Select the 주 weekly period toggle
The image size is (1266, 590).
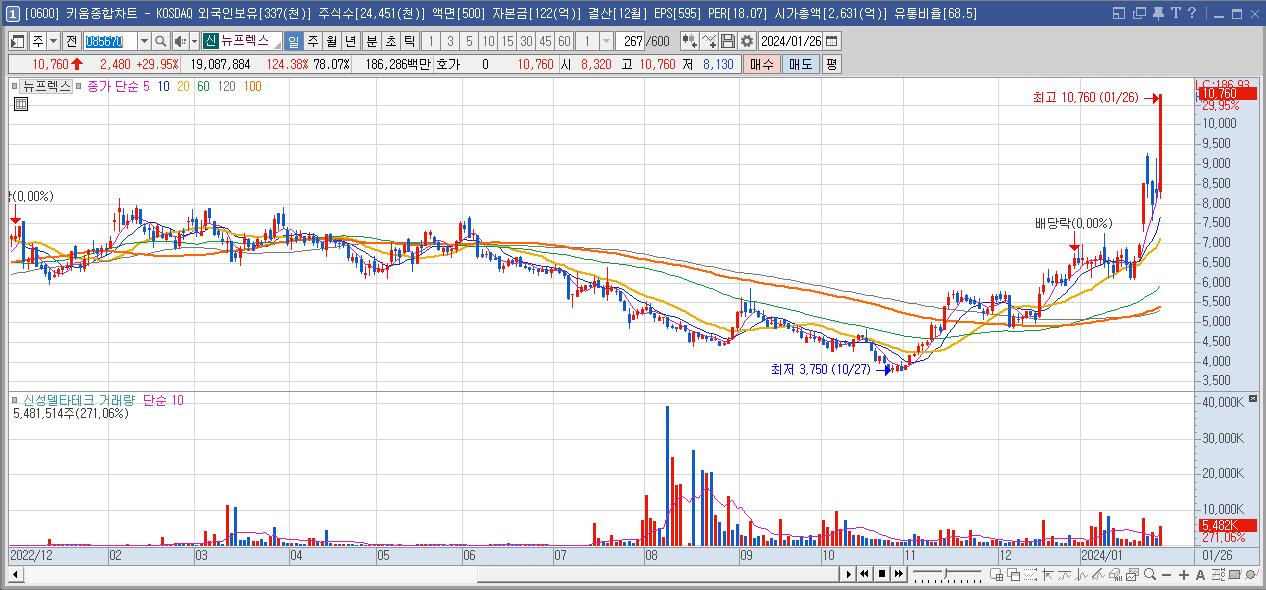[x=312, y=41]
